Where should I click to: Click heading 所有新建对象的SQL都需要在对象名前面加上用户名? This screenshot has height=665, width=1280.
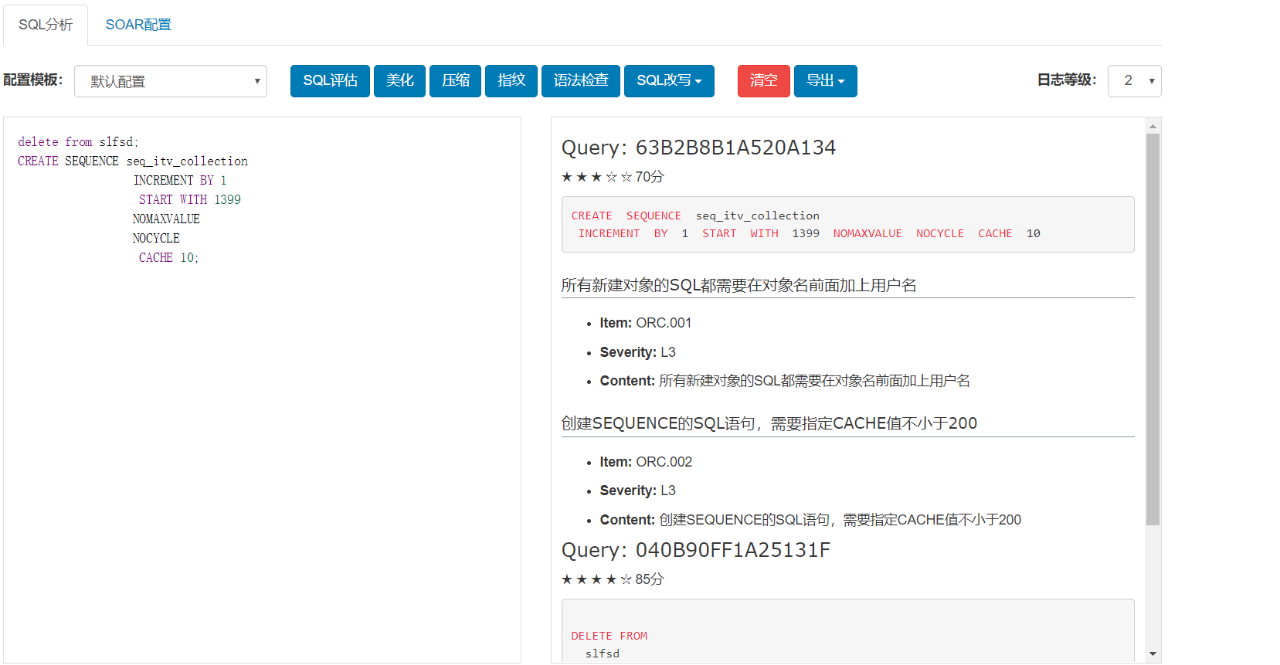point(739,285)
